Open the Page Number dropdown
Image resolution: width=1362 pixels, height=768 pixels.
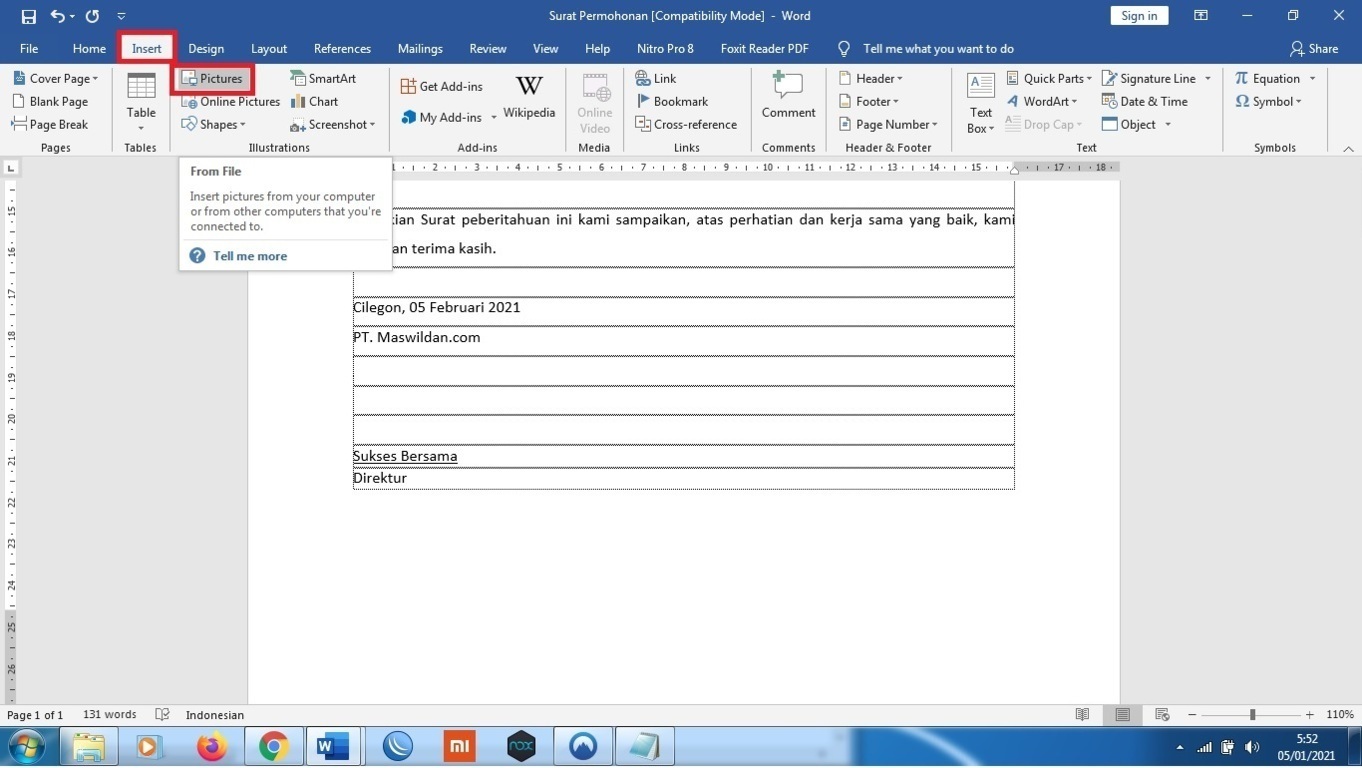(x=888, y=124)
